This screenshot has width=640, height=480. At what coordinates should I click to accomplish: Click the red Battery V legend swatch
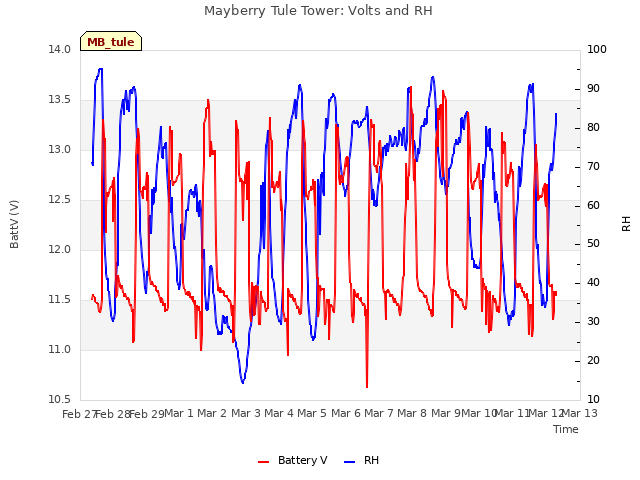tap(264, 462)
